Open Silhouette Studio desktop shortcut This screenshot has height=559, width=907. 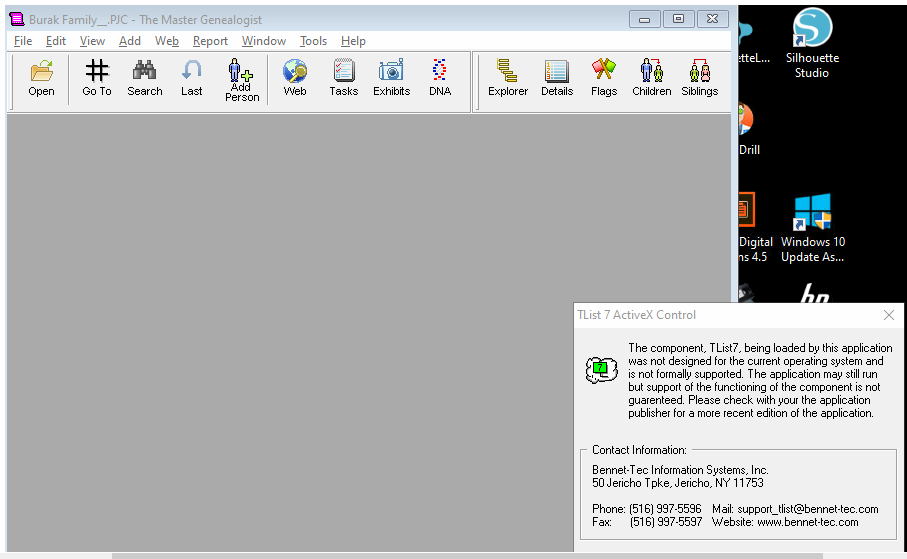812,43
